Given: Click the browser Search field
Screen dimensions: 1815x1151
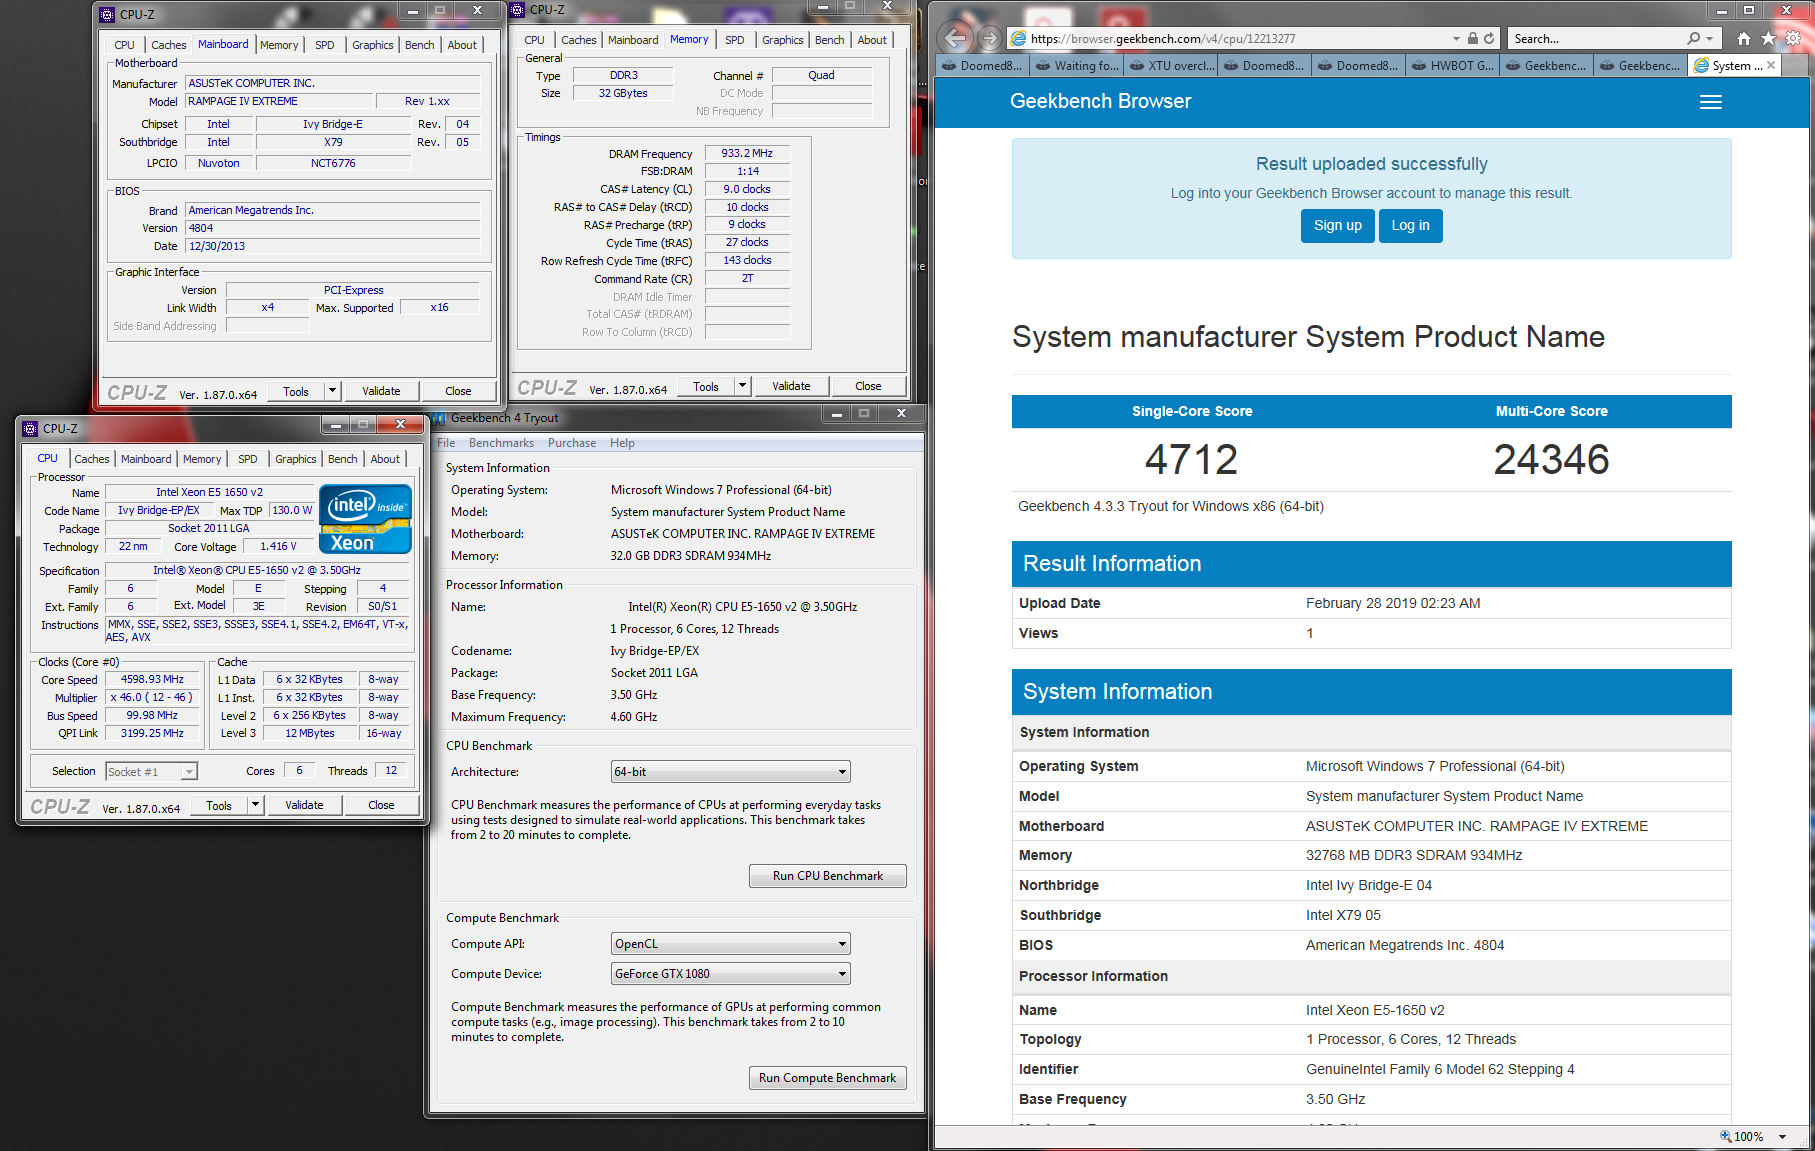Looking at the screenshot, I should (1595, 39).
